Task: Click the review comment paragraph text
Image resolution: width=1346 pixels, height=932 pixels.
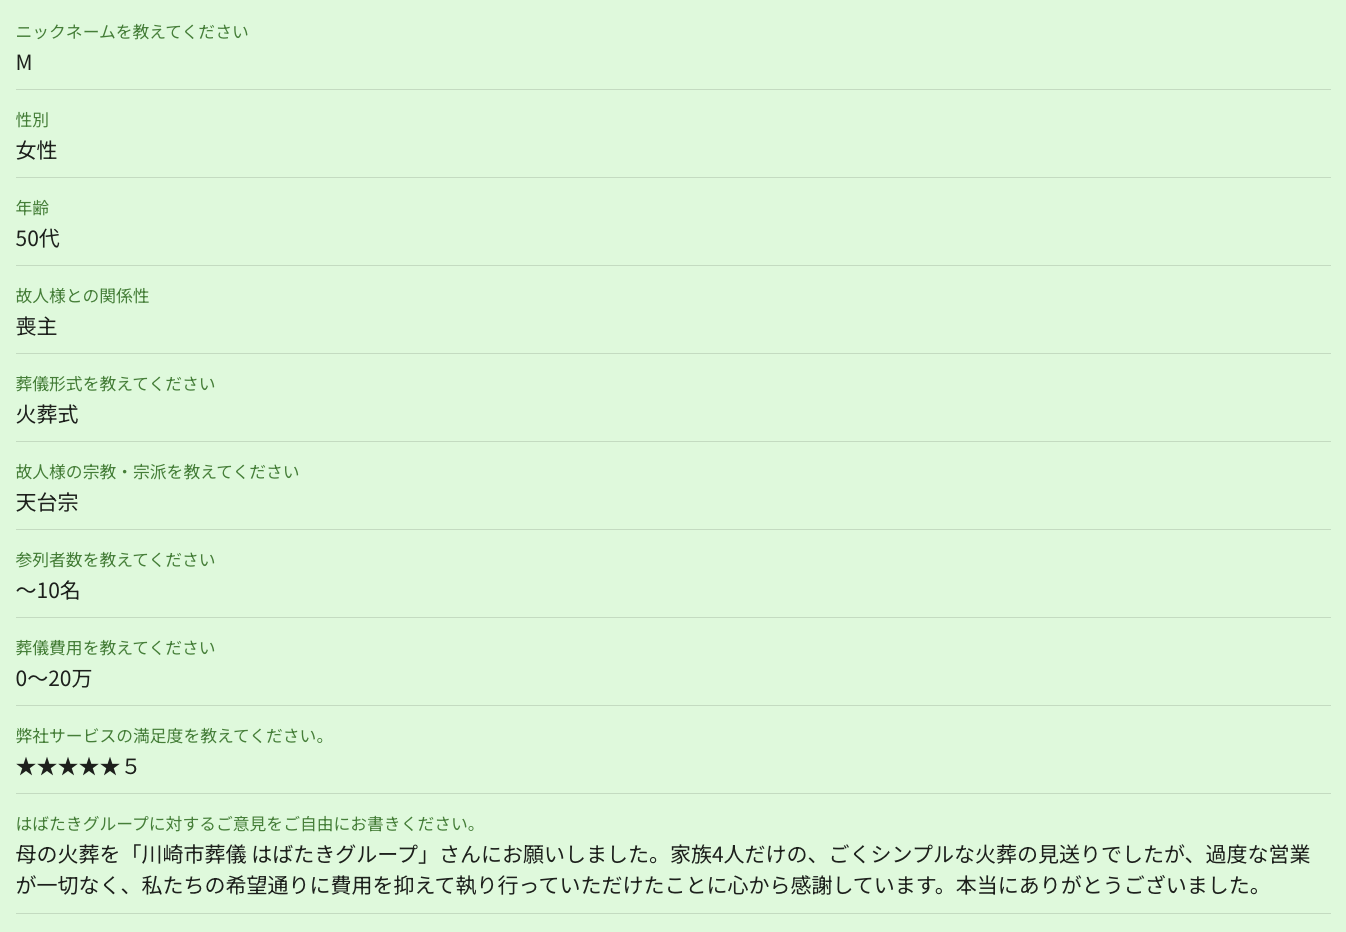Action: coord(662,870)
